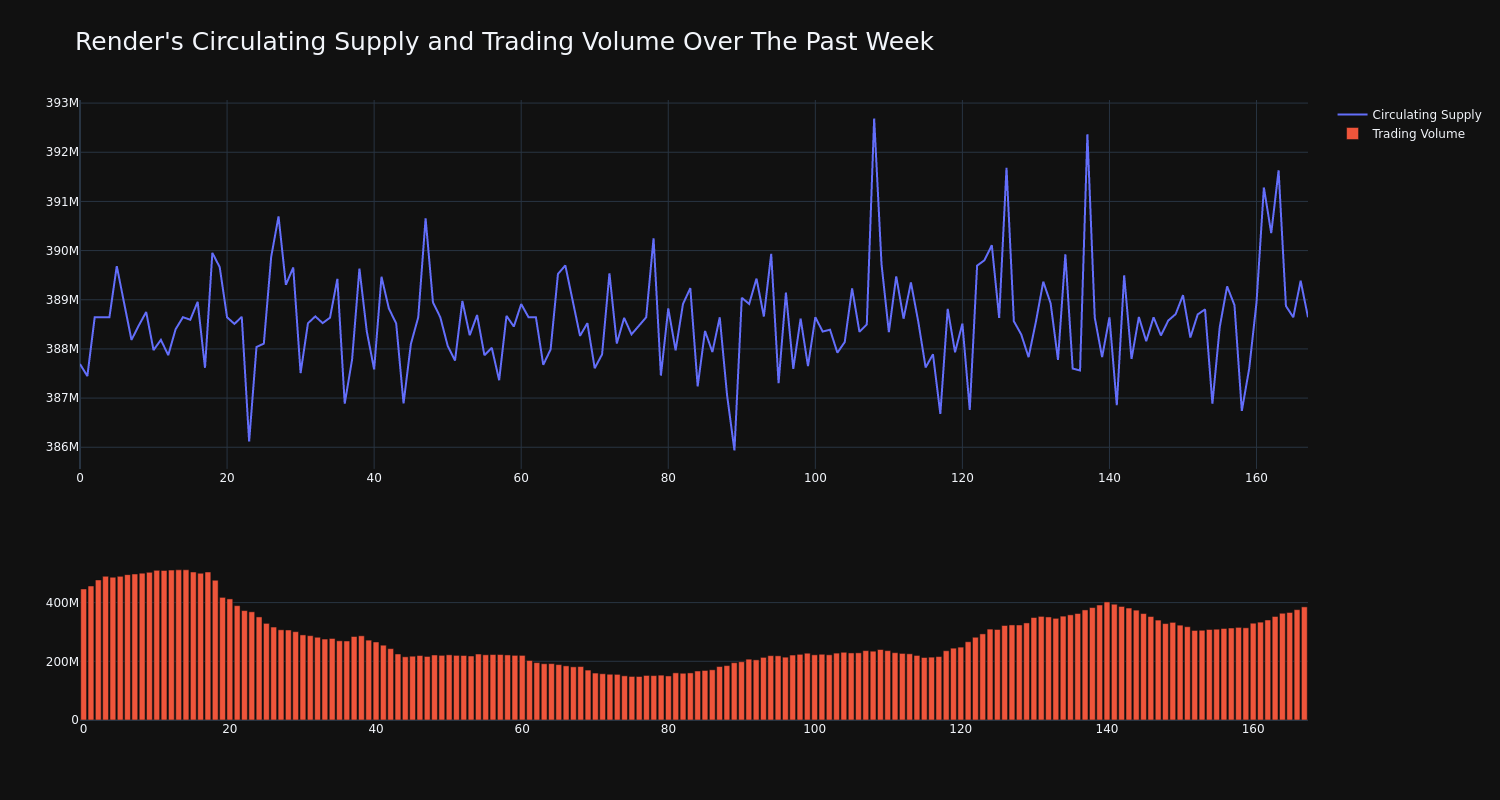Click the 391M y-axis label

(62, 201)
